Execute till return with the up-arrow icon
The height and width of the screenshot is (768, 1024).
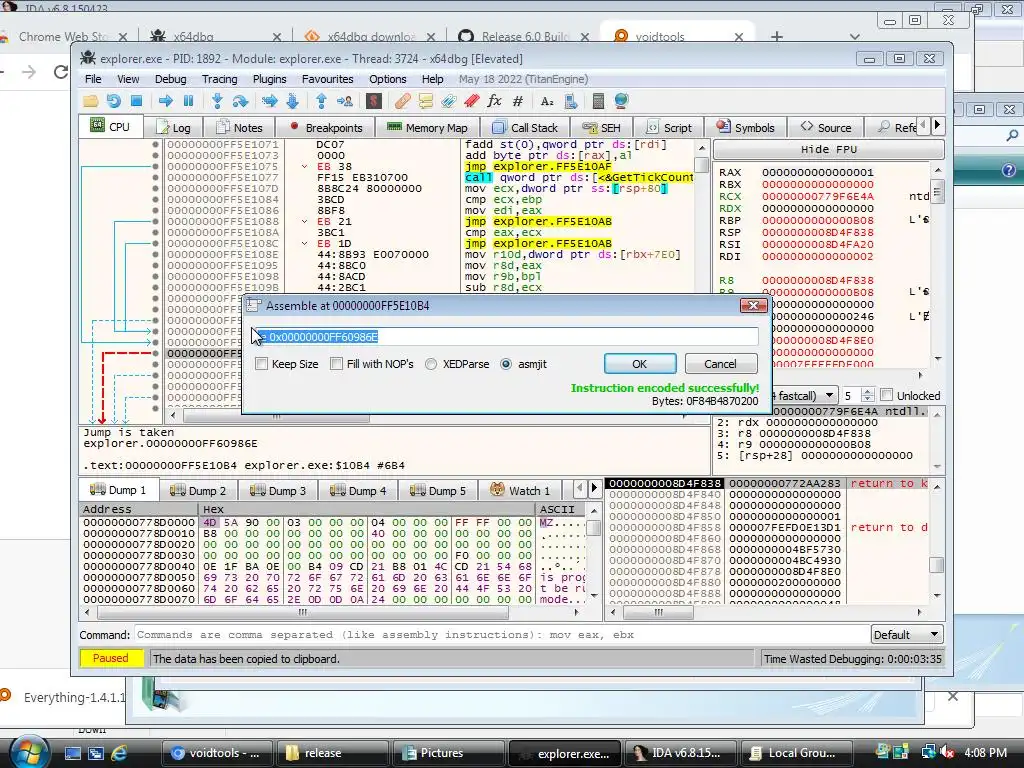tap(321, 101)
